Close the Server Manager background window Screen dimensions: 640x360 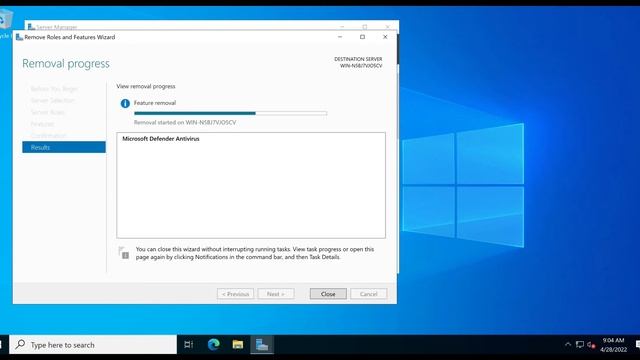coord(387,27)
